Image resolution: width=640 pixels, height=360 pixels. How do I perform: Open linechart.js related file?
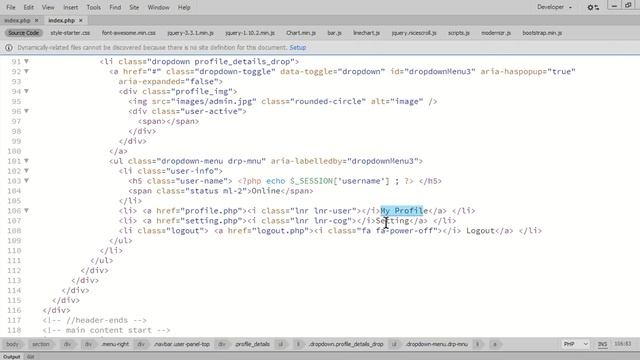pos(366,33)
